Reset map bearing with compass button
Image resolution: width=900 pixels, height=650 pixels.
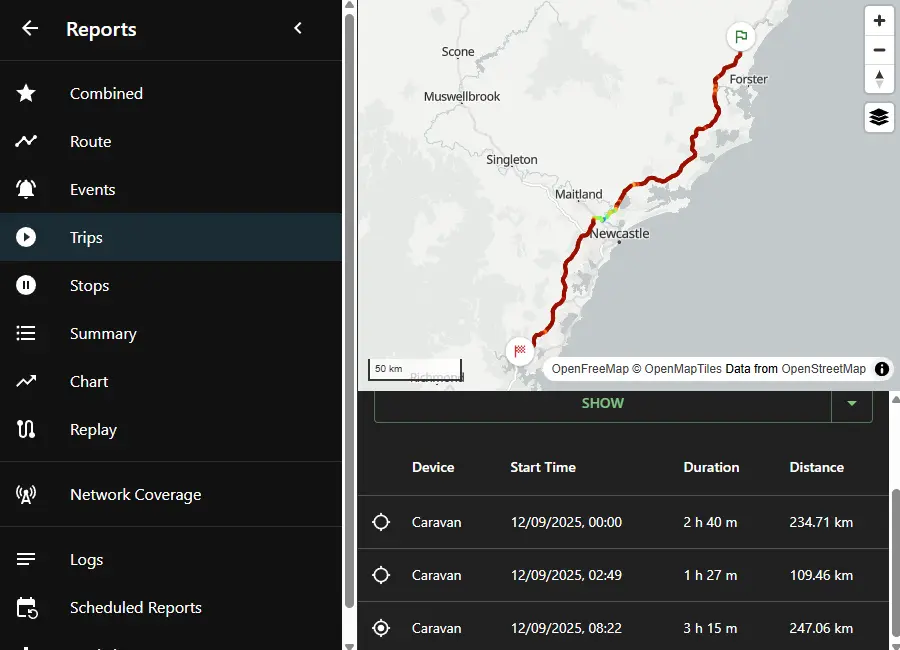point(879,79)
